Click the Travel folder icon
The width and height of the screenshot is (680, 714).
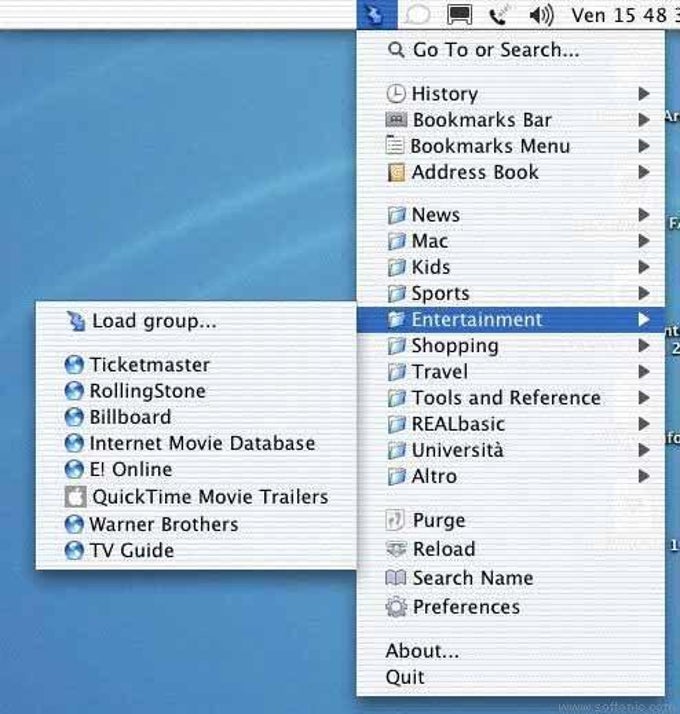tap(396, 372)
